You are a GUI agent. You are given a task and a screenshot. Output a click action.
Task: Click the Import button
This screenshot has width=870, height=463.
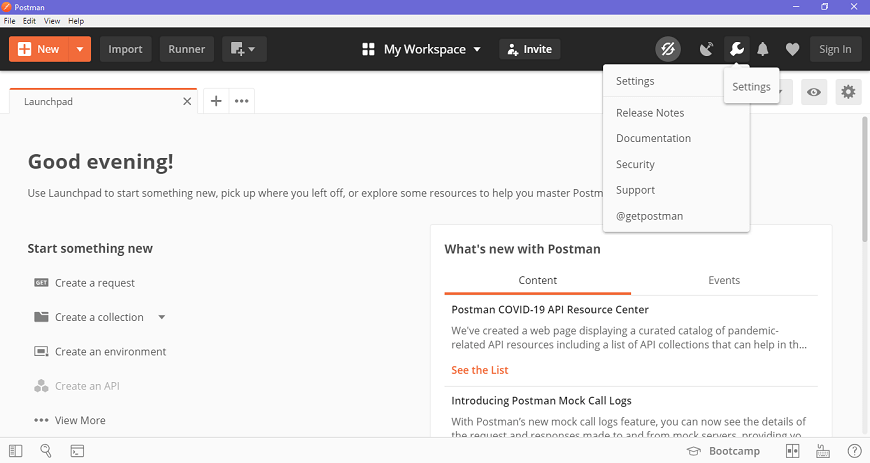(x=125, y=49)
